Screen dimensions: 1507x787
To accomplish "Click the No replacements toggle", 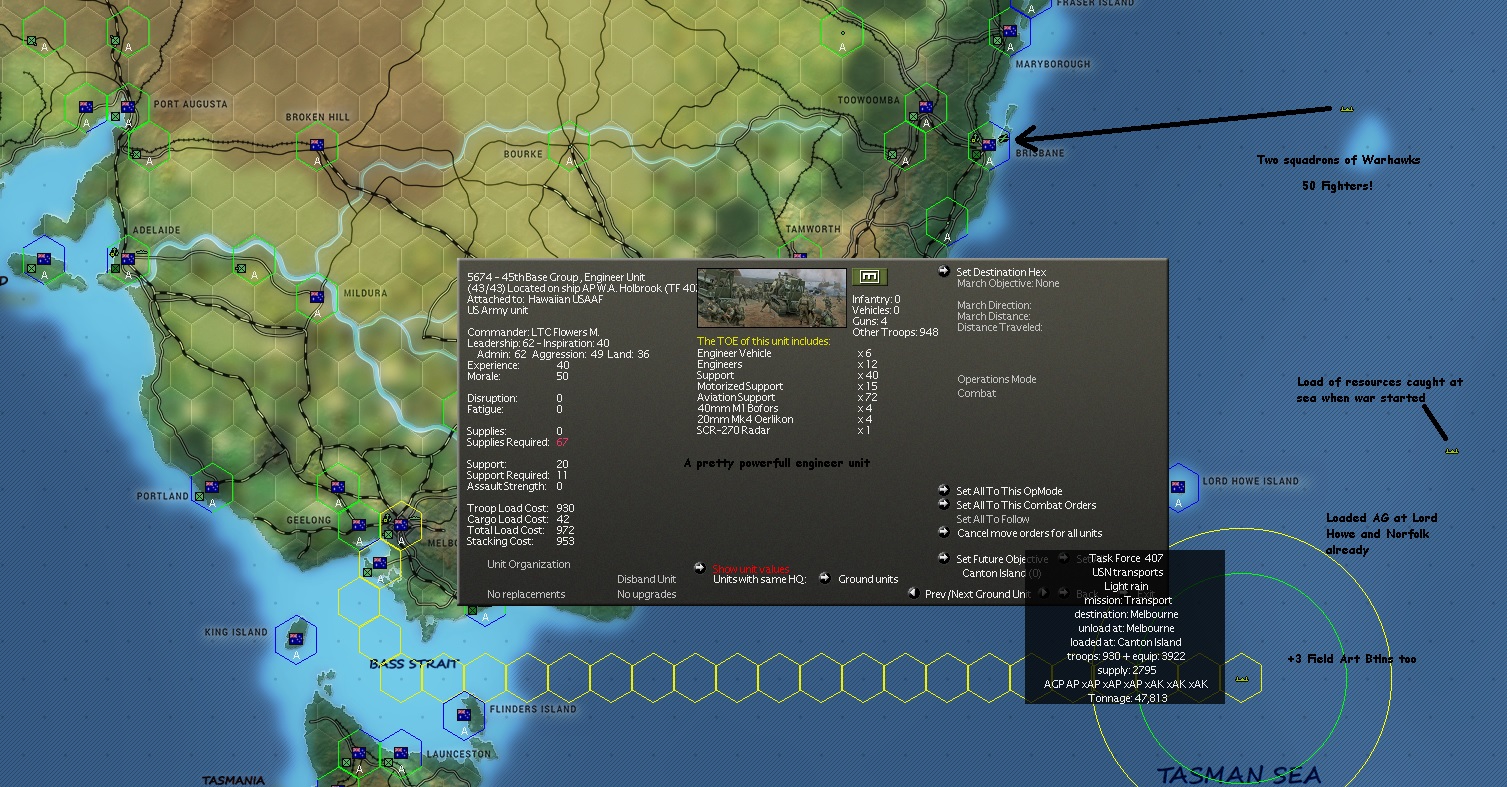I will pos(526,594).
